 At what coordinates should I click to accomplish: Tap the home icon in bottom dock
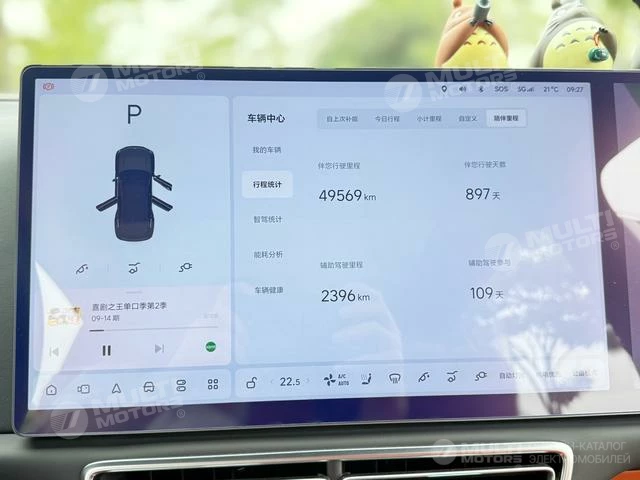(51, 388)
